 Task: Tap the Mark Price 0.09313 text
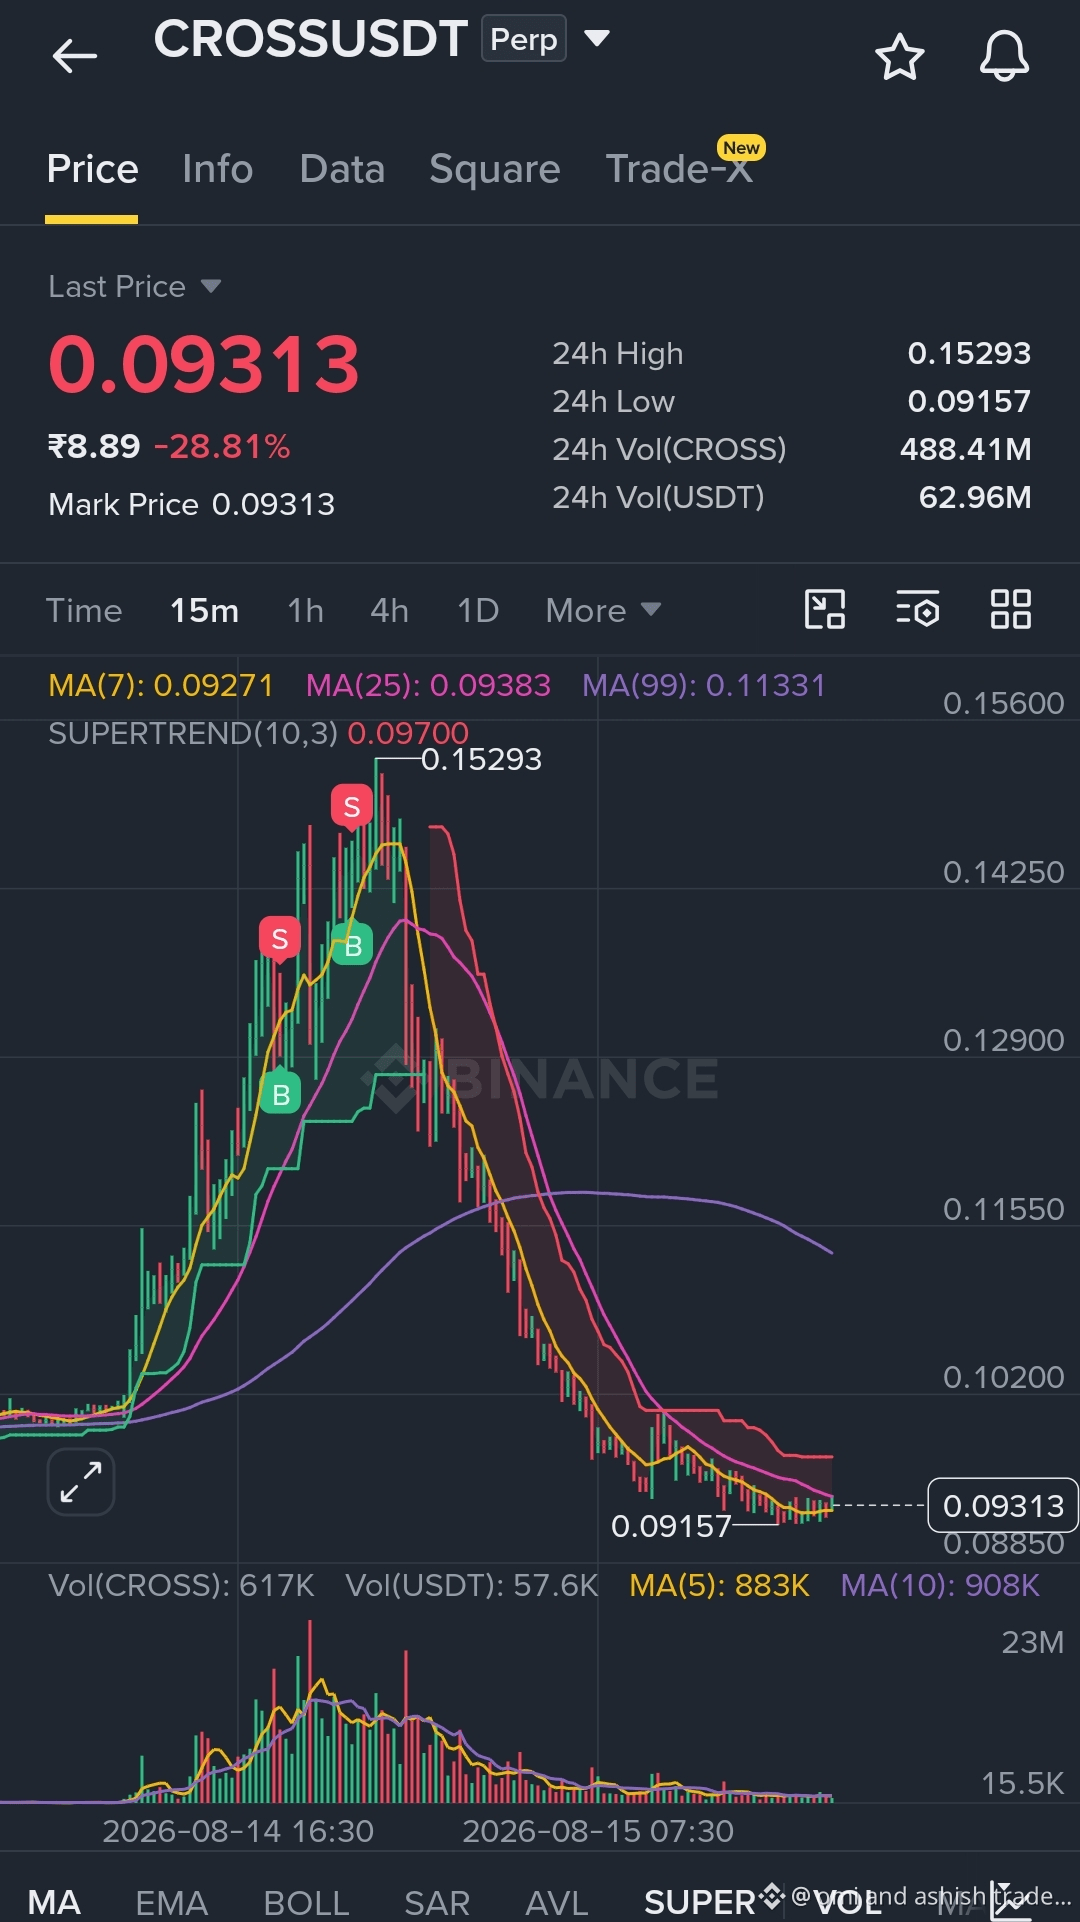[x=192, y=504]
